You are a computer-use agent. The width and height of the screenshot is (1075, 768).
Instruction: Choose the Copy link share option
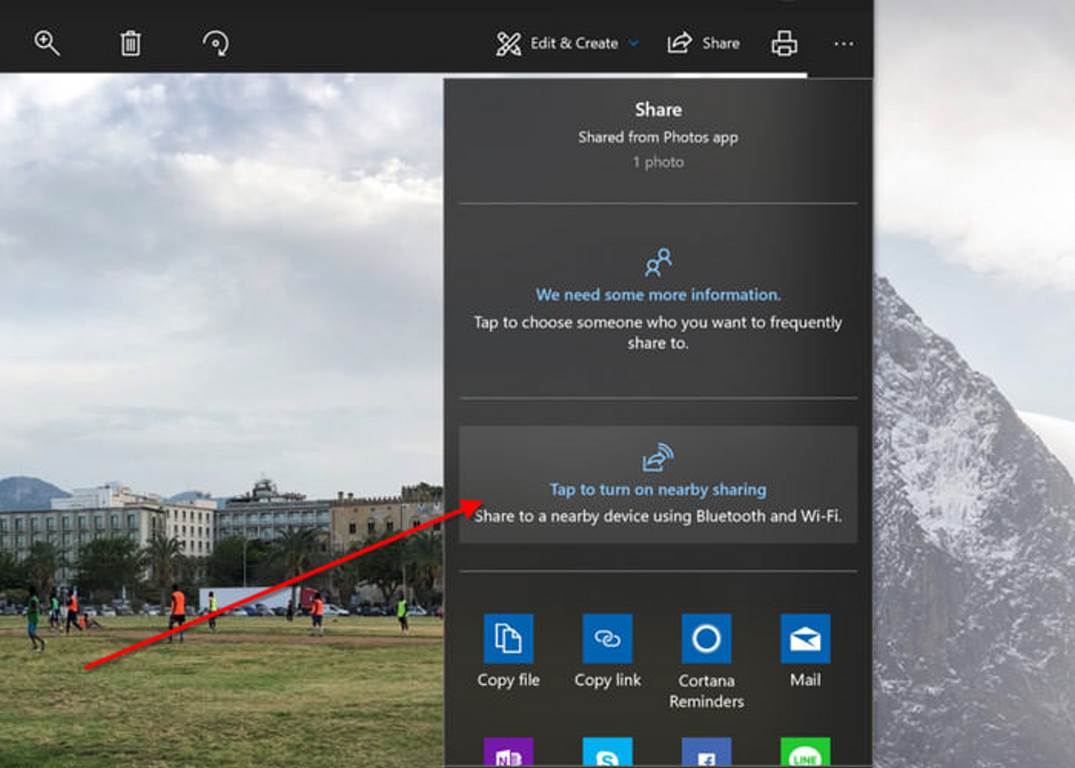[607, 639]
